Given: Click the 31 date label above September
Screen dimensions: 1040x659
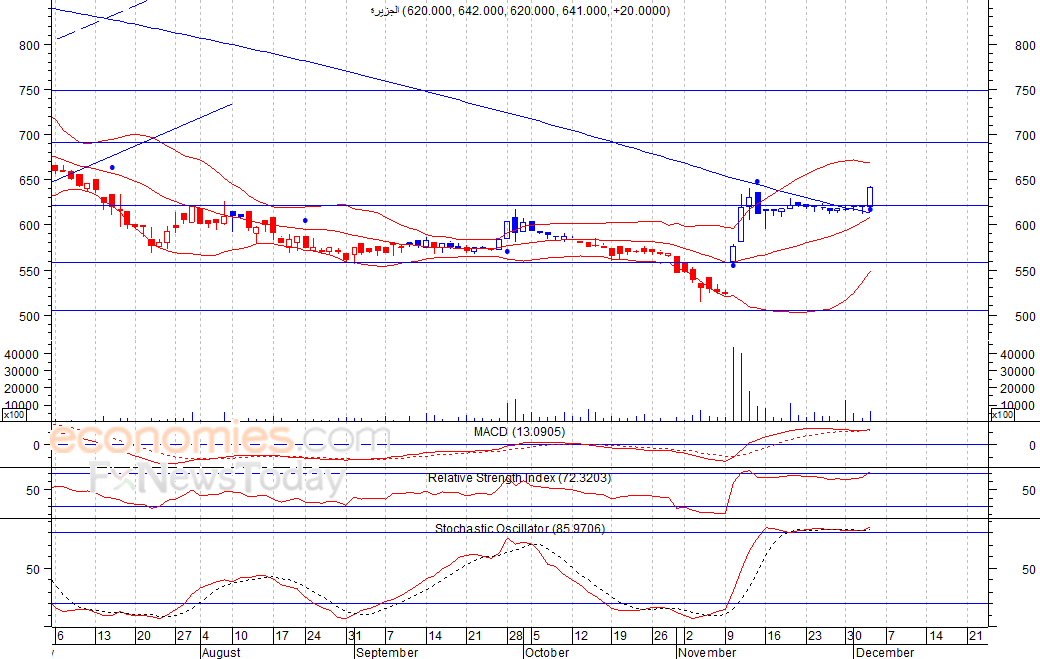Looking at the screenshot, I should coord(354,636).
